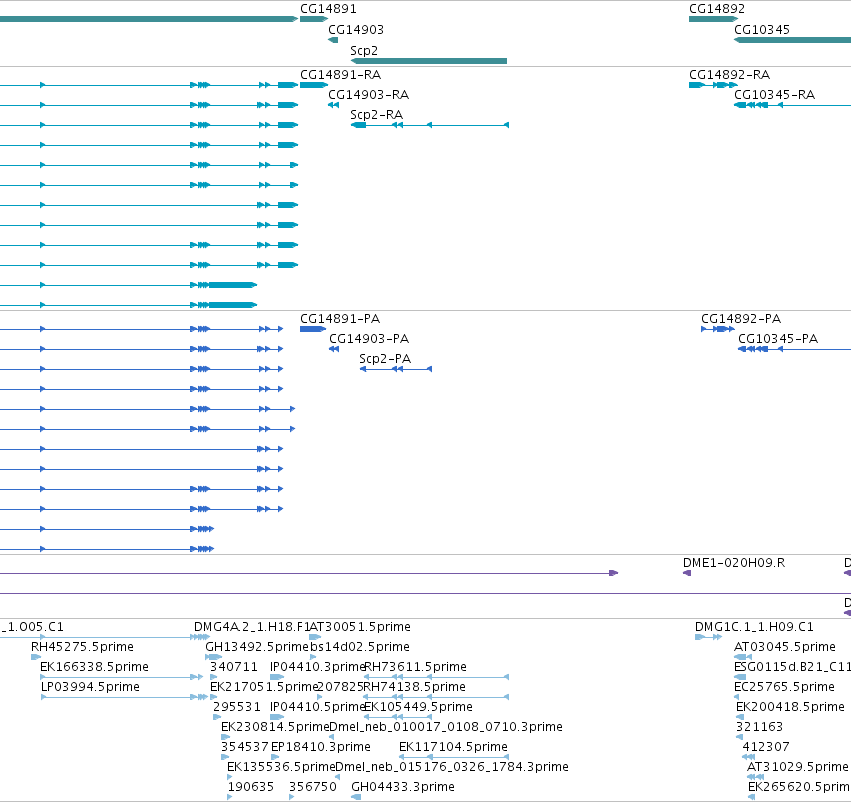Select the Scp2-RA transcript label
851x802 pixels.
coord(376,114)
